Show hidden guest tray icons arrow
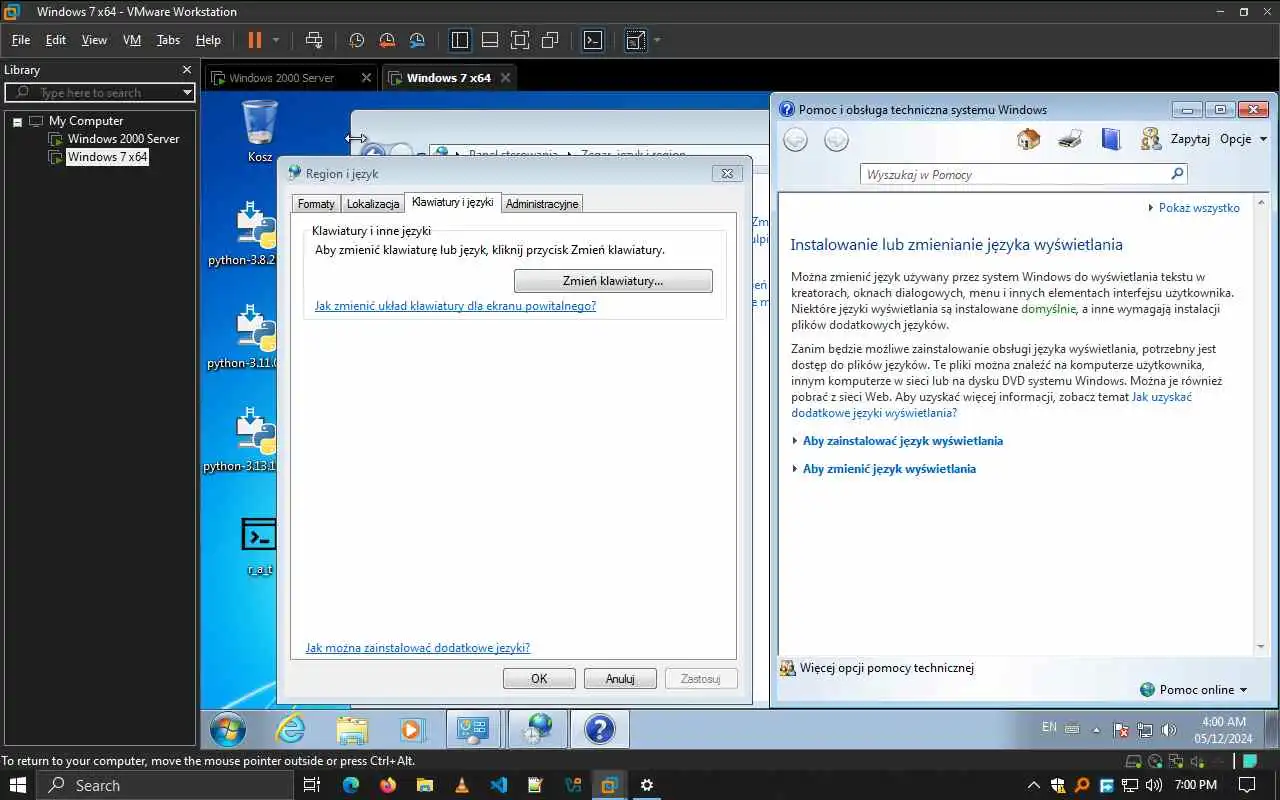The width and height of the screenshot is (1280, 800). click(x=1097, y=729)
